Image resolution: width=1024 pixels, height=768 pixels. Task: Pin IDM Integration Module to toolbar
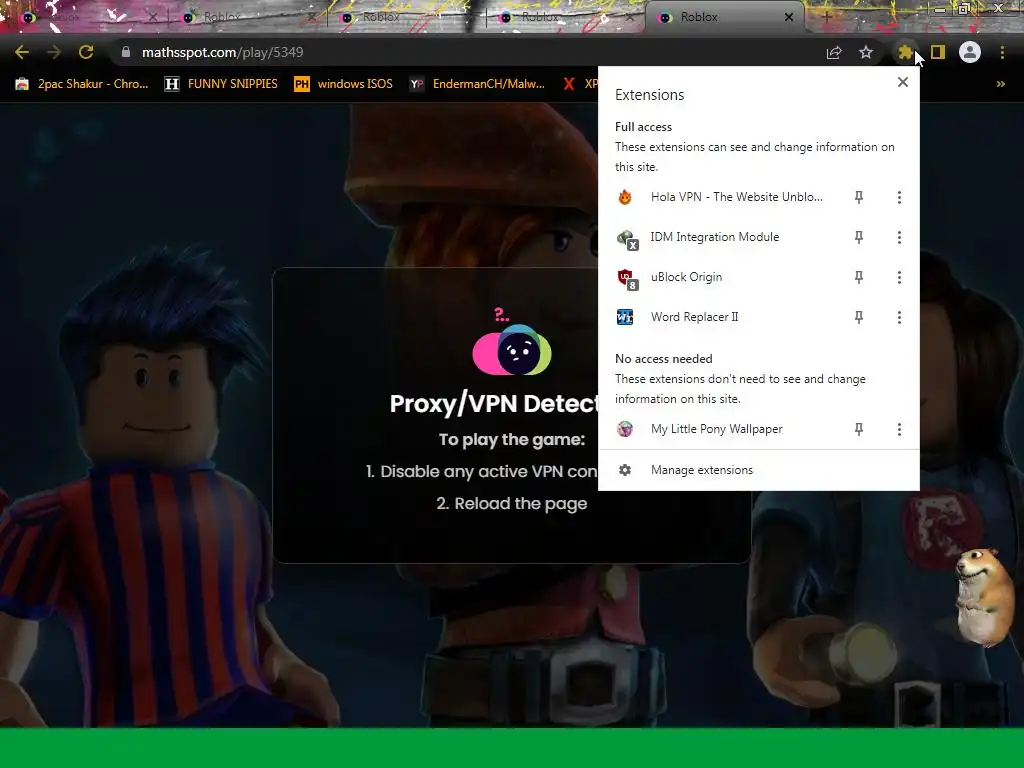pos(859,237)
